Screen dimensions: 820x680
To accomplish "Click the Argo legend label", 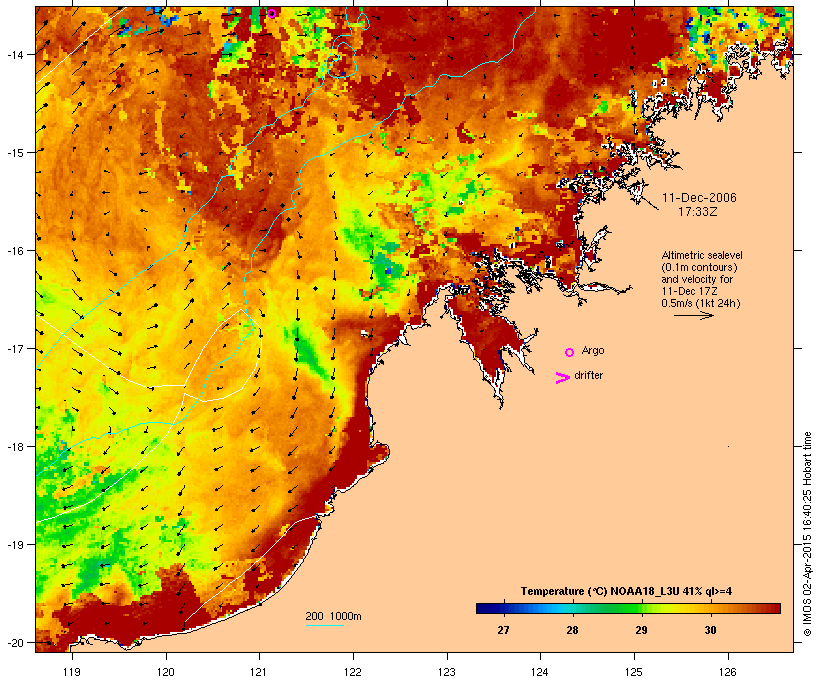I will point(593,350).
